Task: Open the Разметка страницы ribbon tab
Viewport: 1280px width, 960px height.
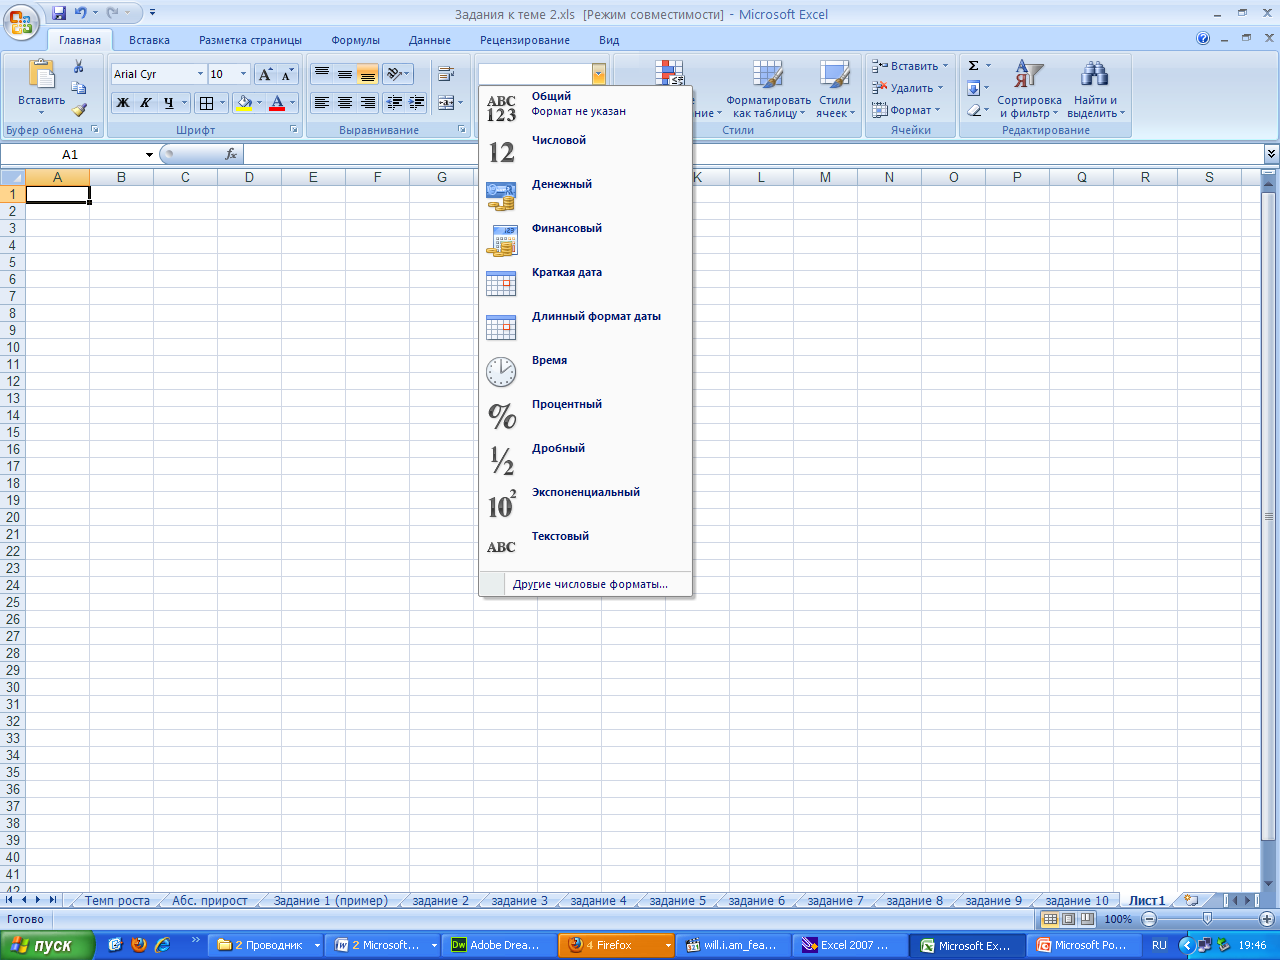Action: point(250,40)
